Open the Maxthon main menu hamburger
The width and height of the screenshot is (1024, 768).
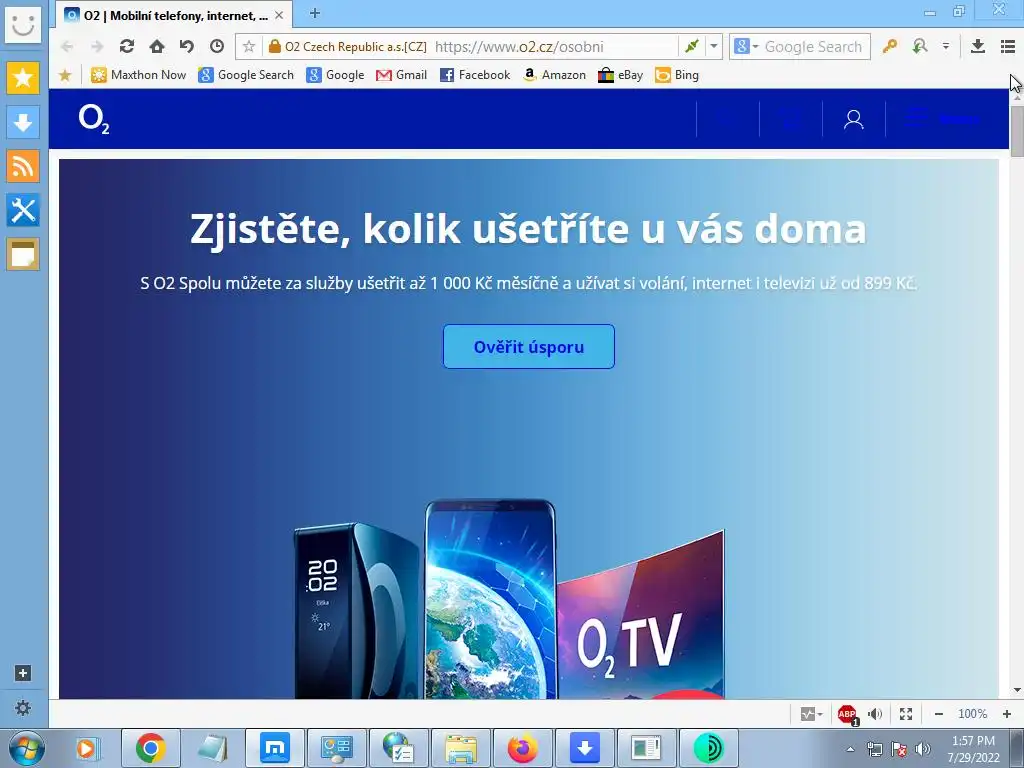(1008, 46)
